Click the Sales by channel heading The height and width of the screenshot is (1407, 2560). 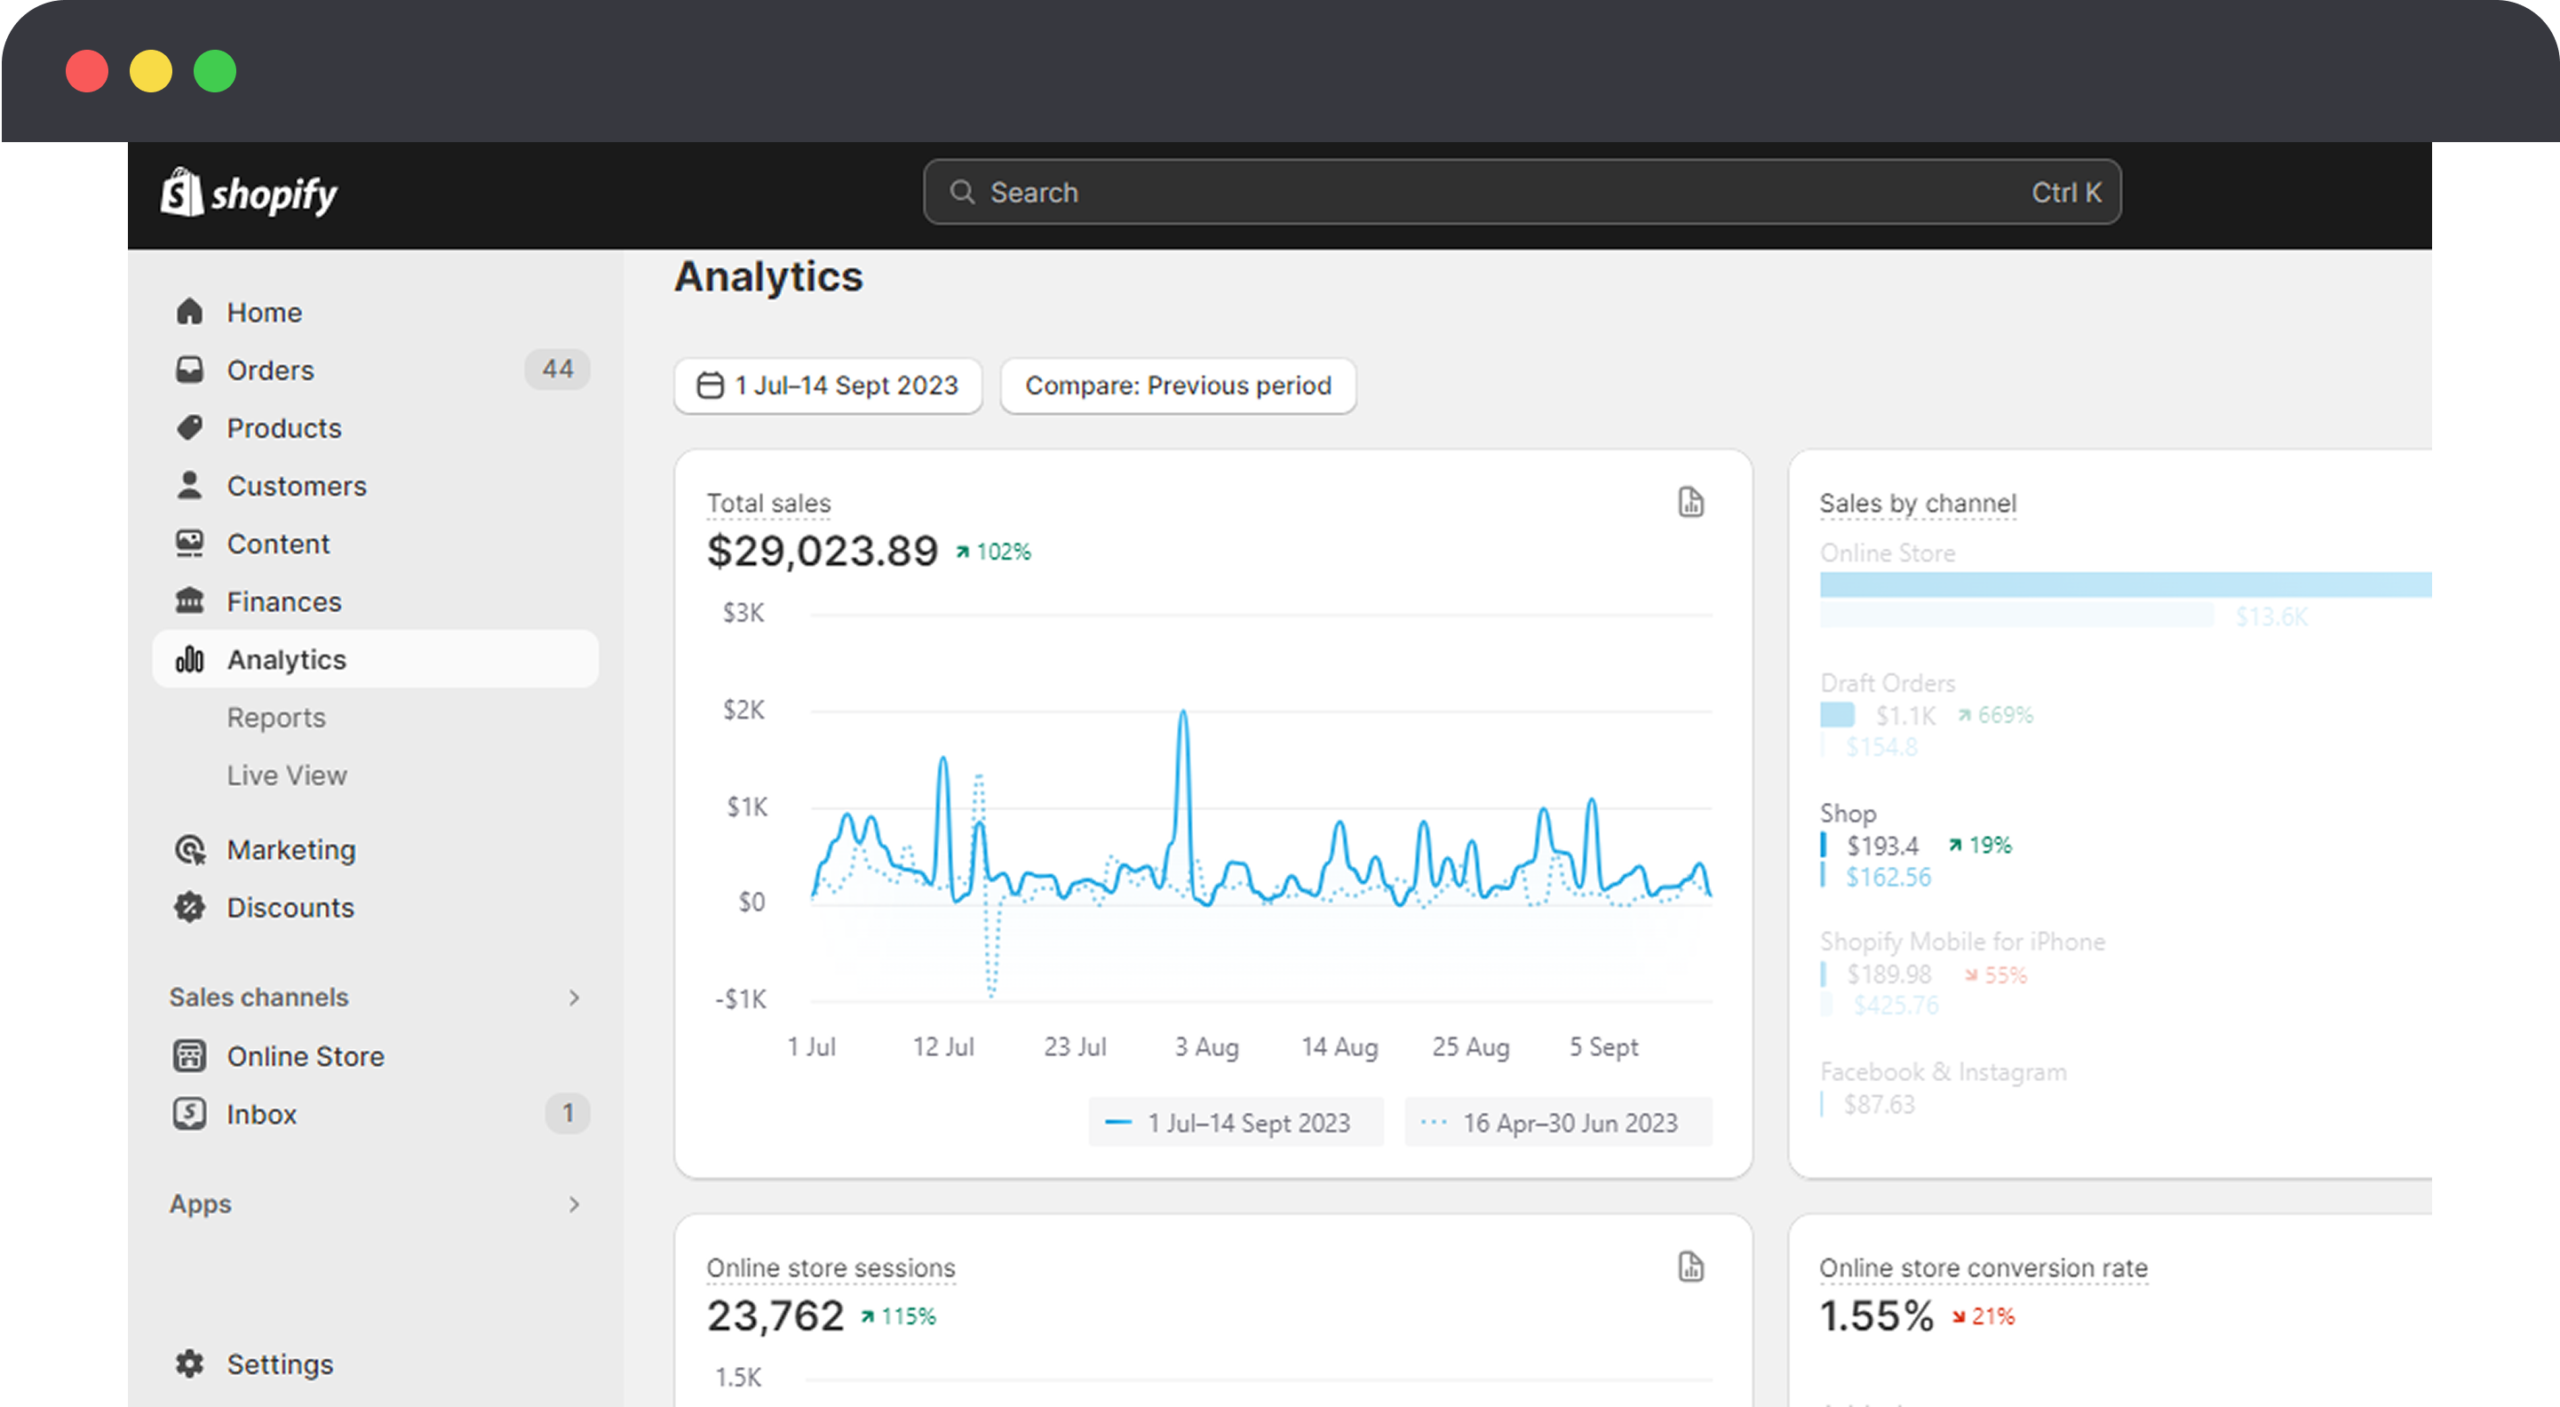1918,503
